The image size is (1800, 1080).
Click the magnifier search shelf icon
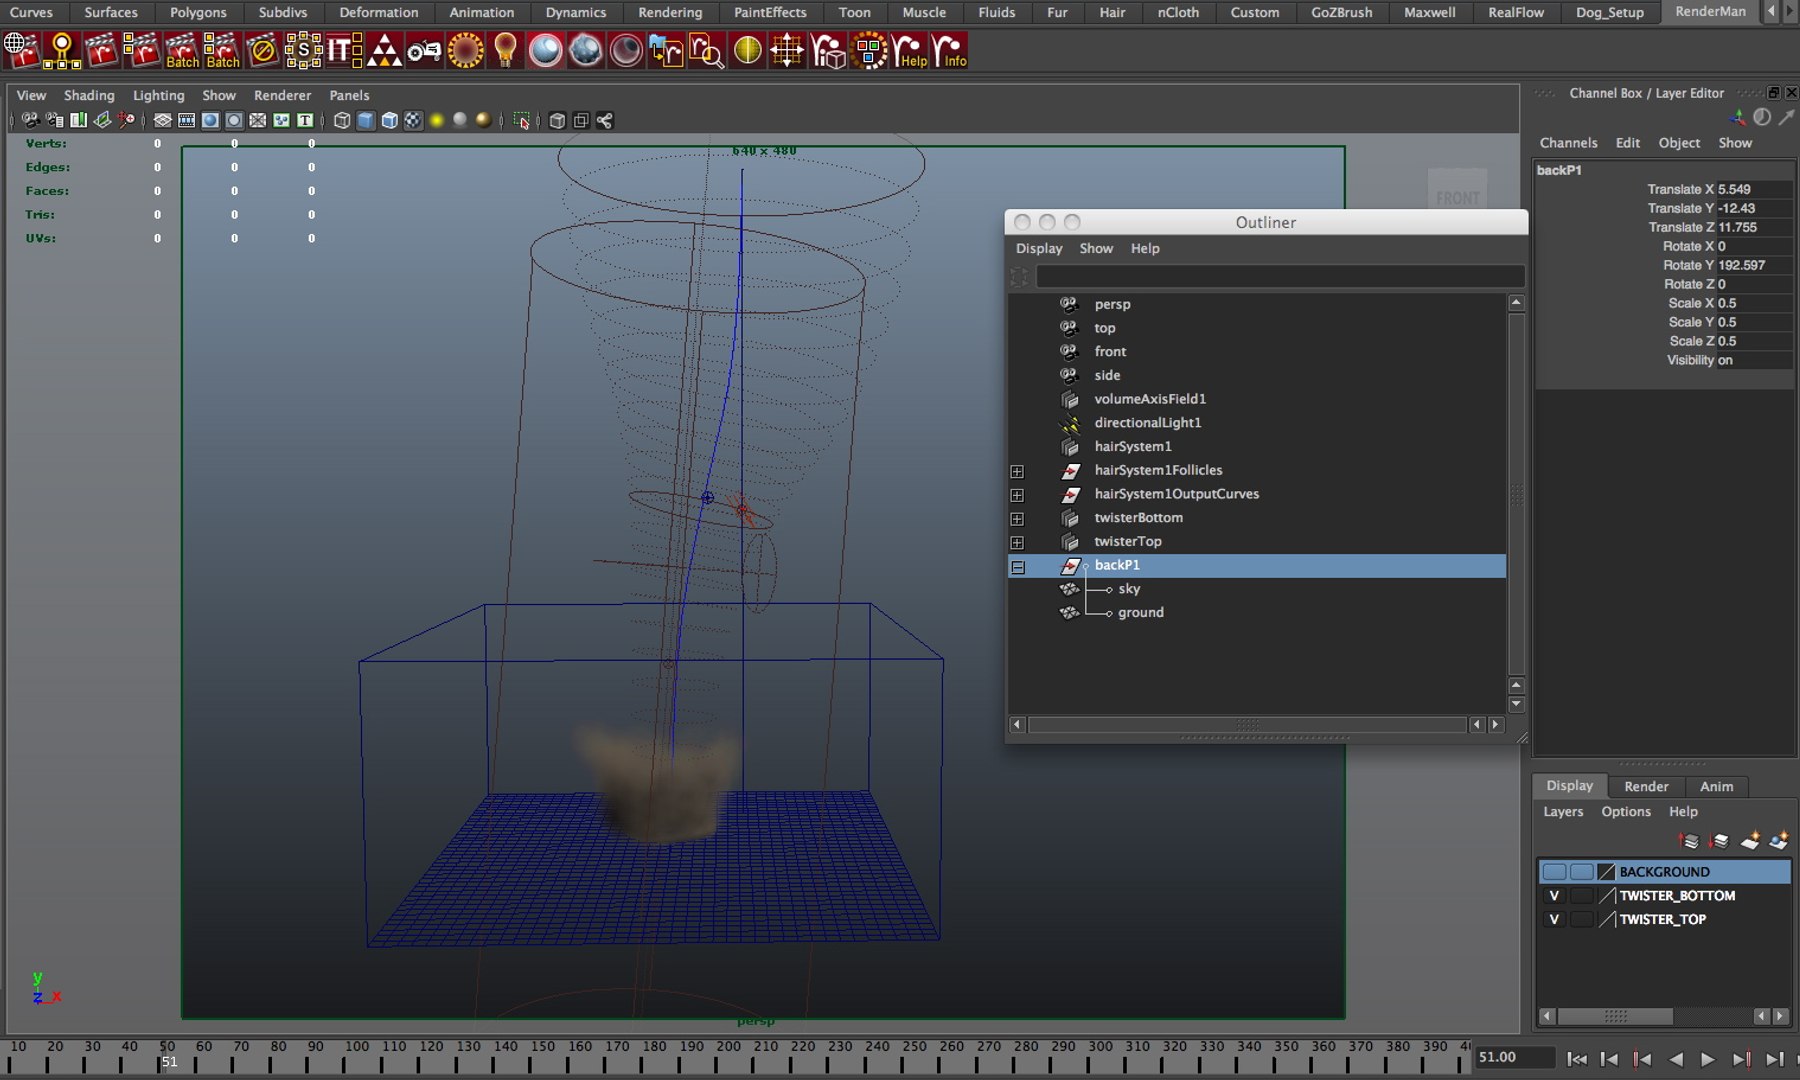coord(706,50)
